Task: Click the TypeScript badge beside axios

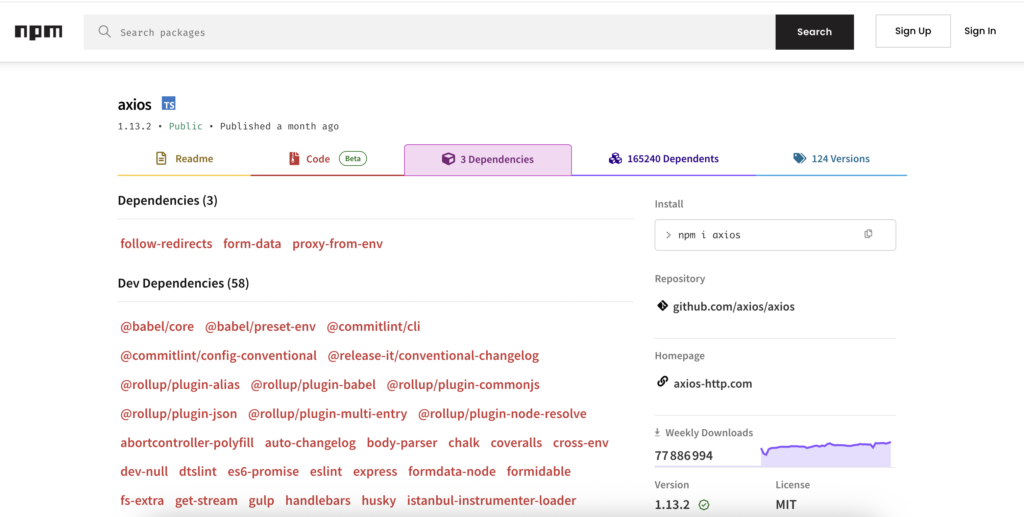Action: [169, 104]
